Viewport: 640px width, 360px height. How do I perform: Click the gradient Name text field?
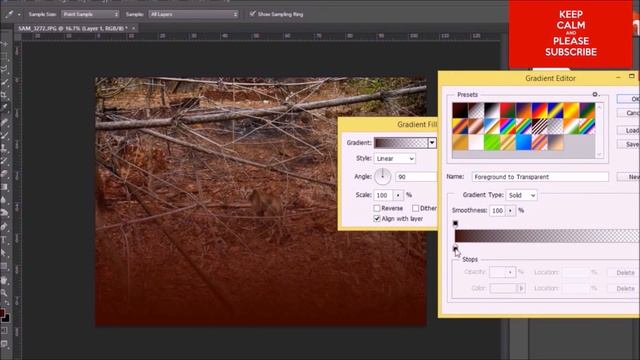coord(540,177)
